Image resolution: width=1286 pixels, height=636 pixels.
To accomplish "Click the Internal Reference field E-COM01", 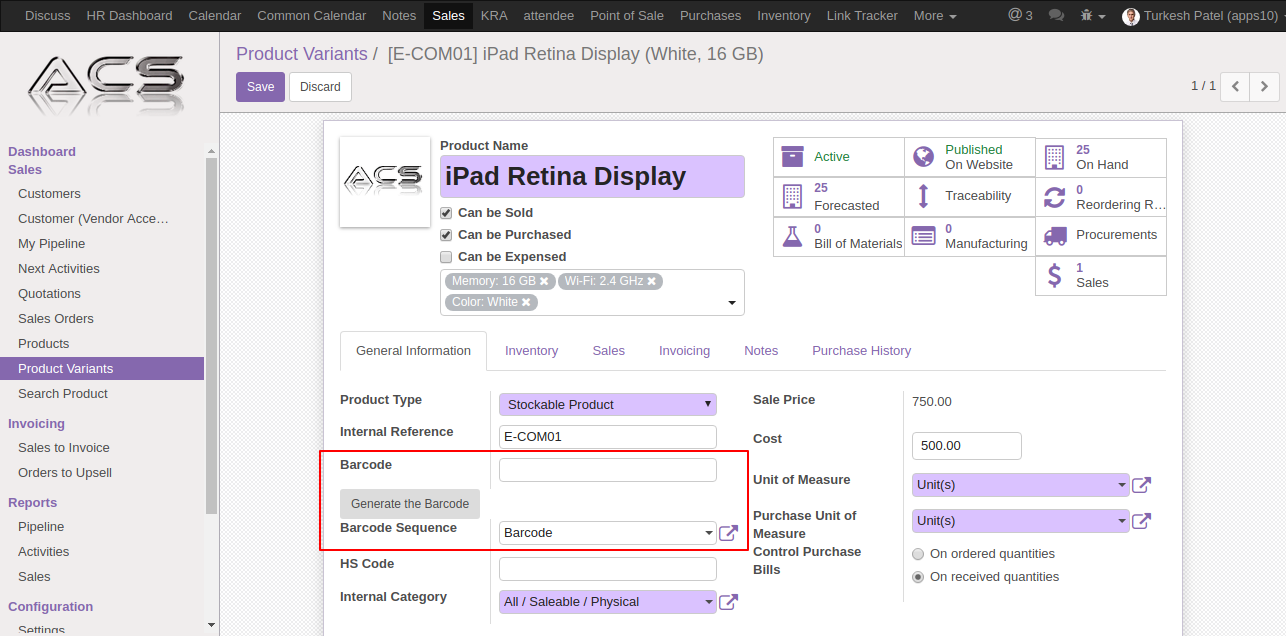I will point(608,437).
